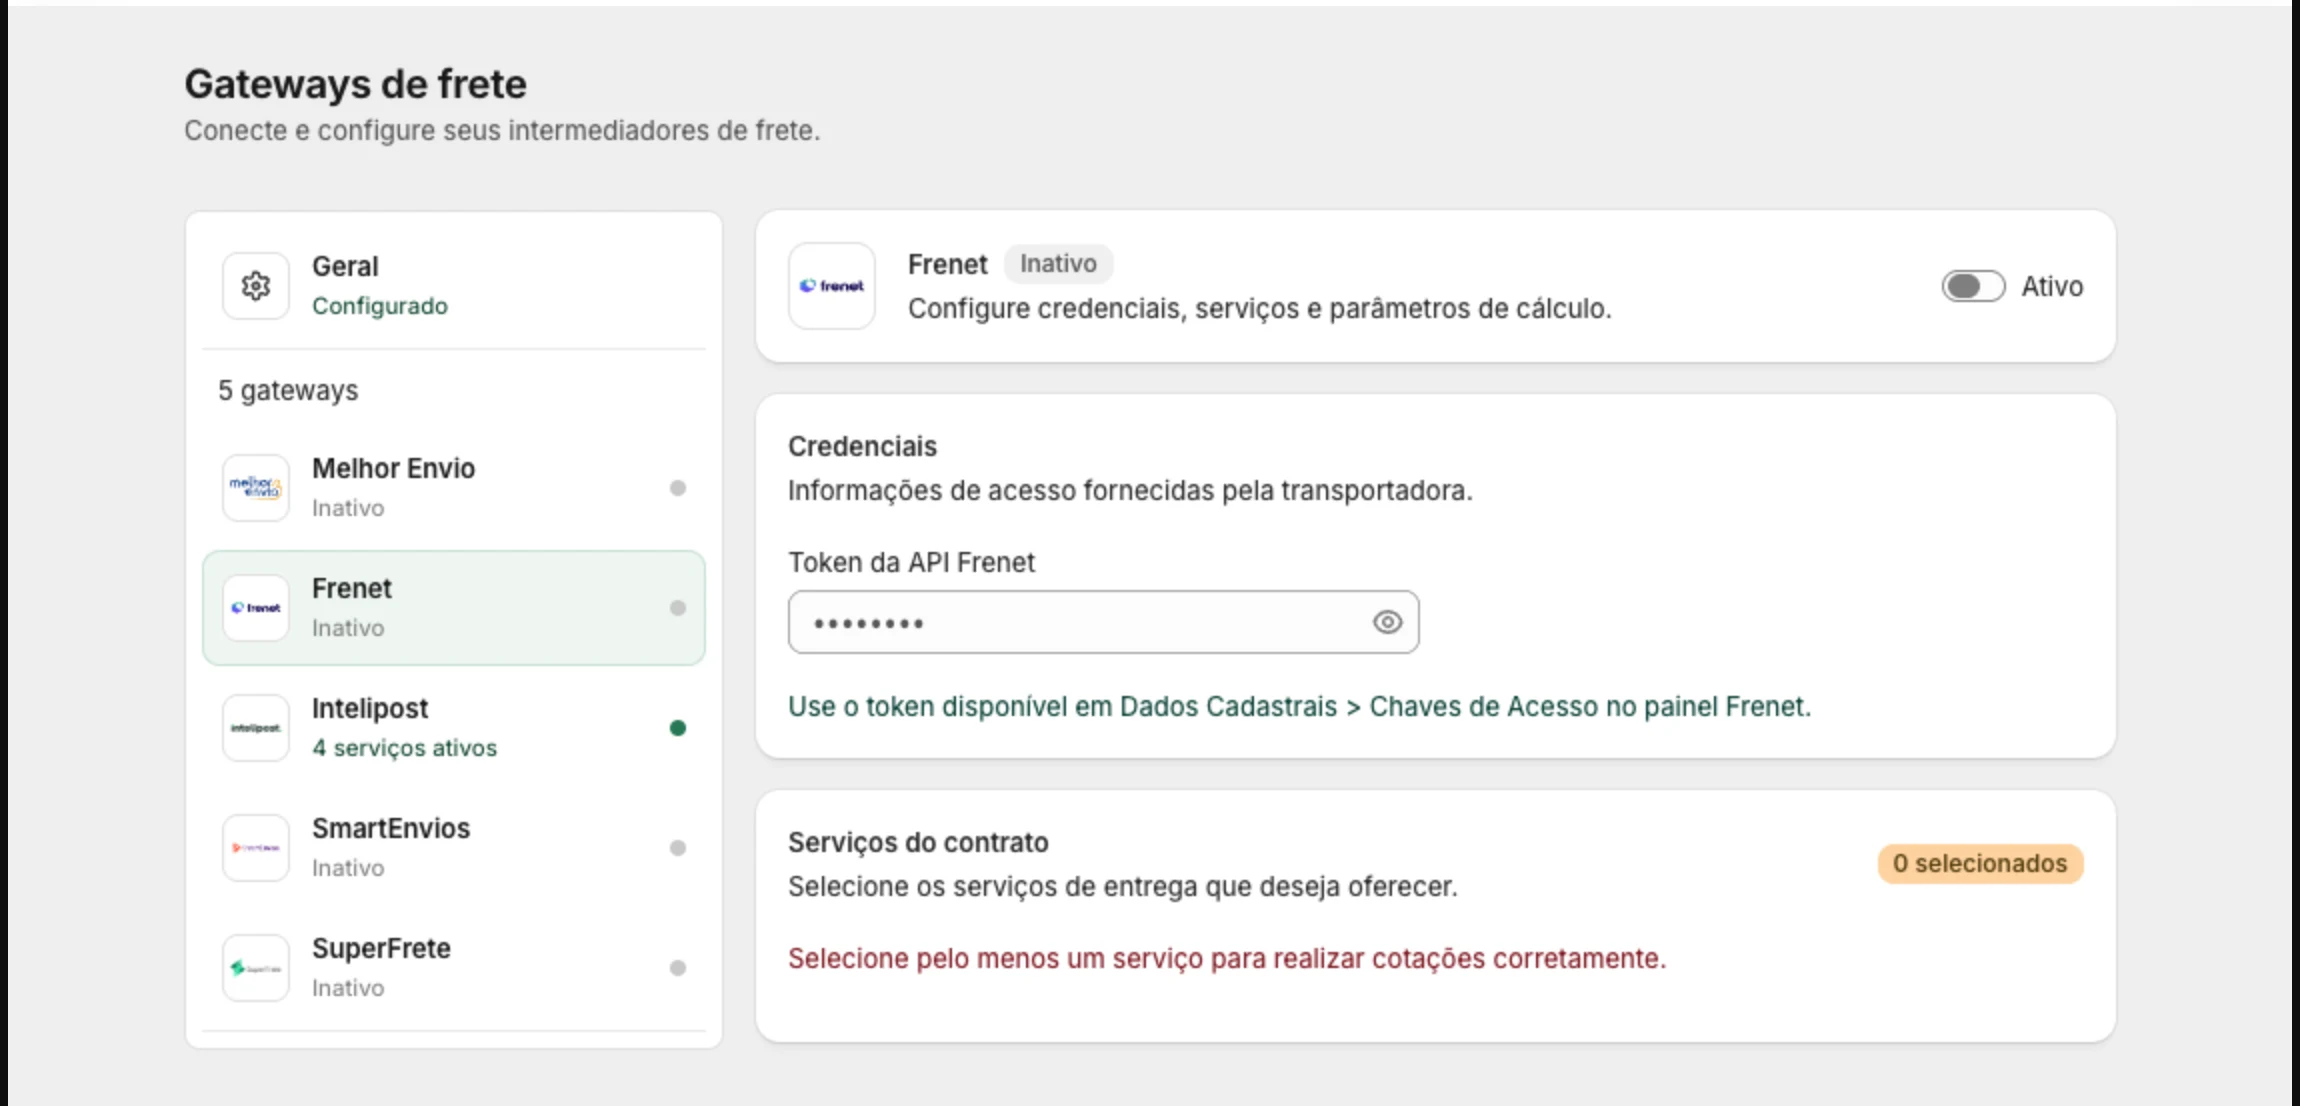Click the Geral settings gear icon
The height and width of the screenshot is (1106, 2300).
[256, 286]
